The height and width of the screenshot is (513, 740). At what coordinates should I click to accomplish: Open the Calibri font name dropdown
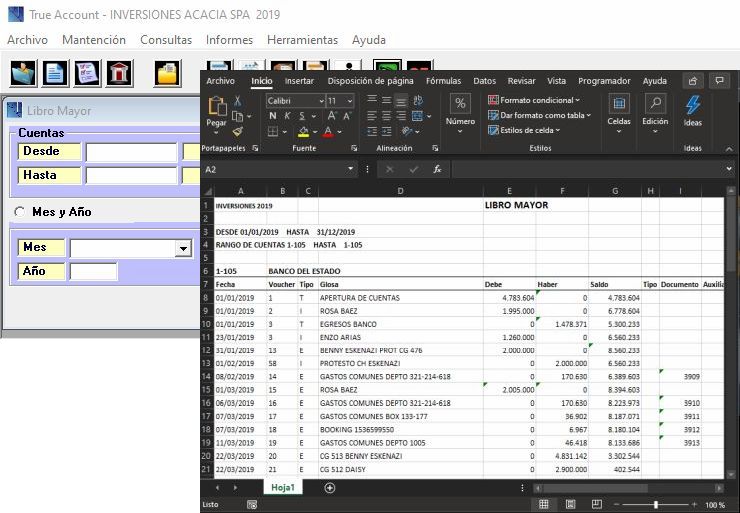coord(321,101)
